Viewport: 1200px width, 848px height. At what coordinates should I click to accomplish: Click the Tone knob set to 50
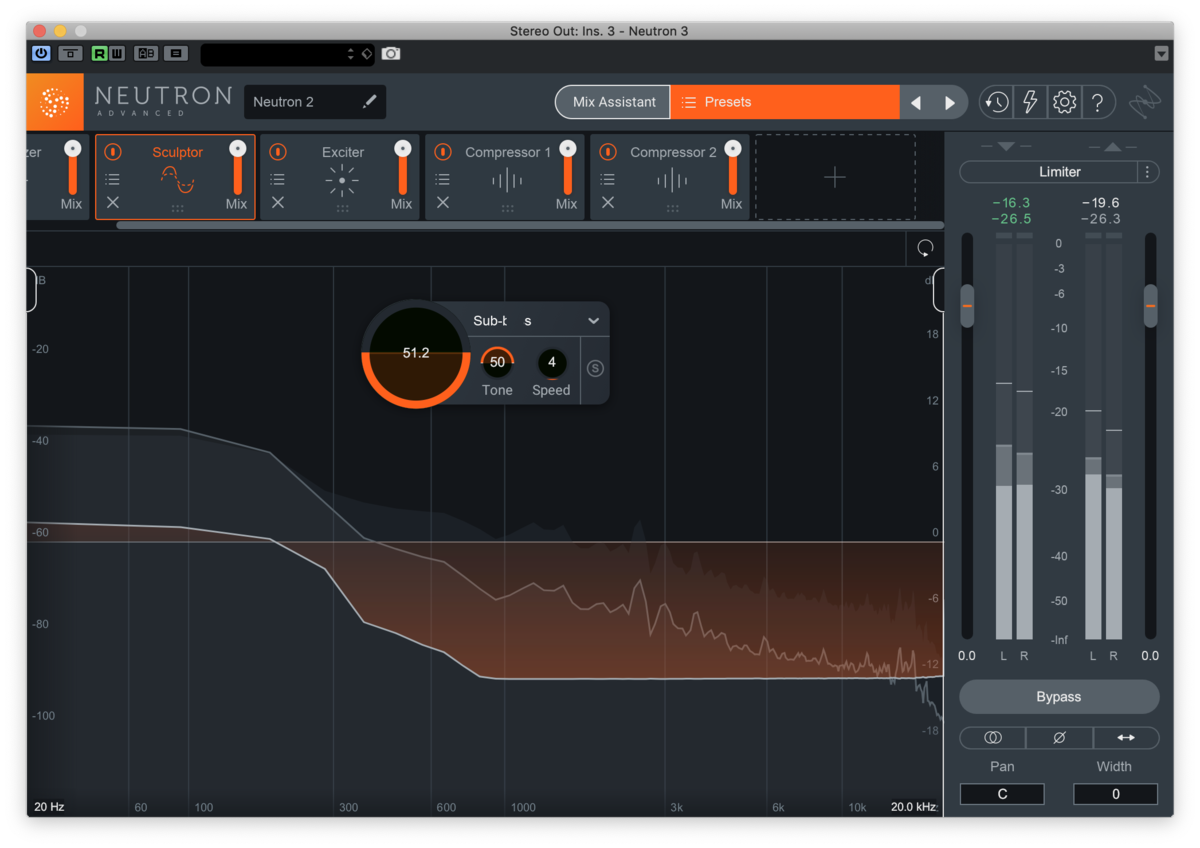[x=497, y=362]
